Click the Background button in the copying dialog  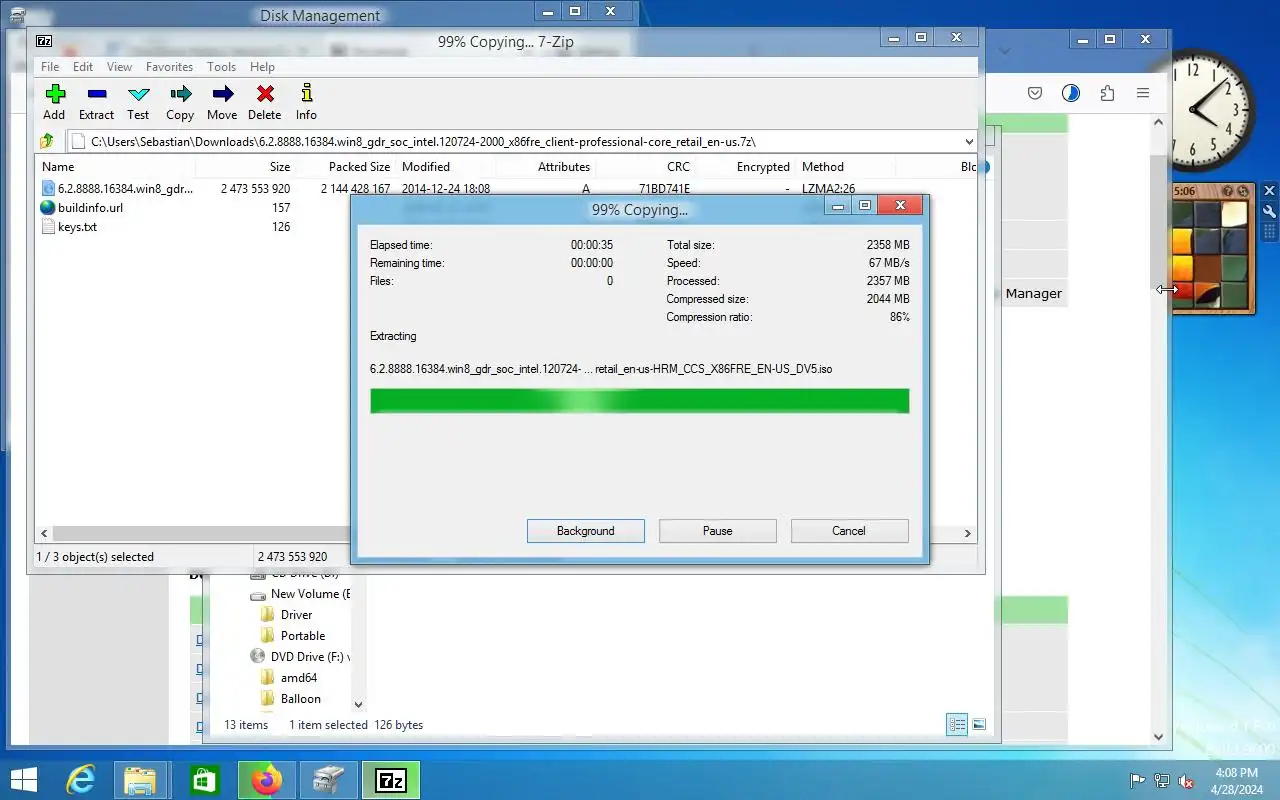click(586, 531)
